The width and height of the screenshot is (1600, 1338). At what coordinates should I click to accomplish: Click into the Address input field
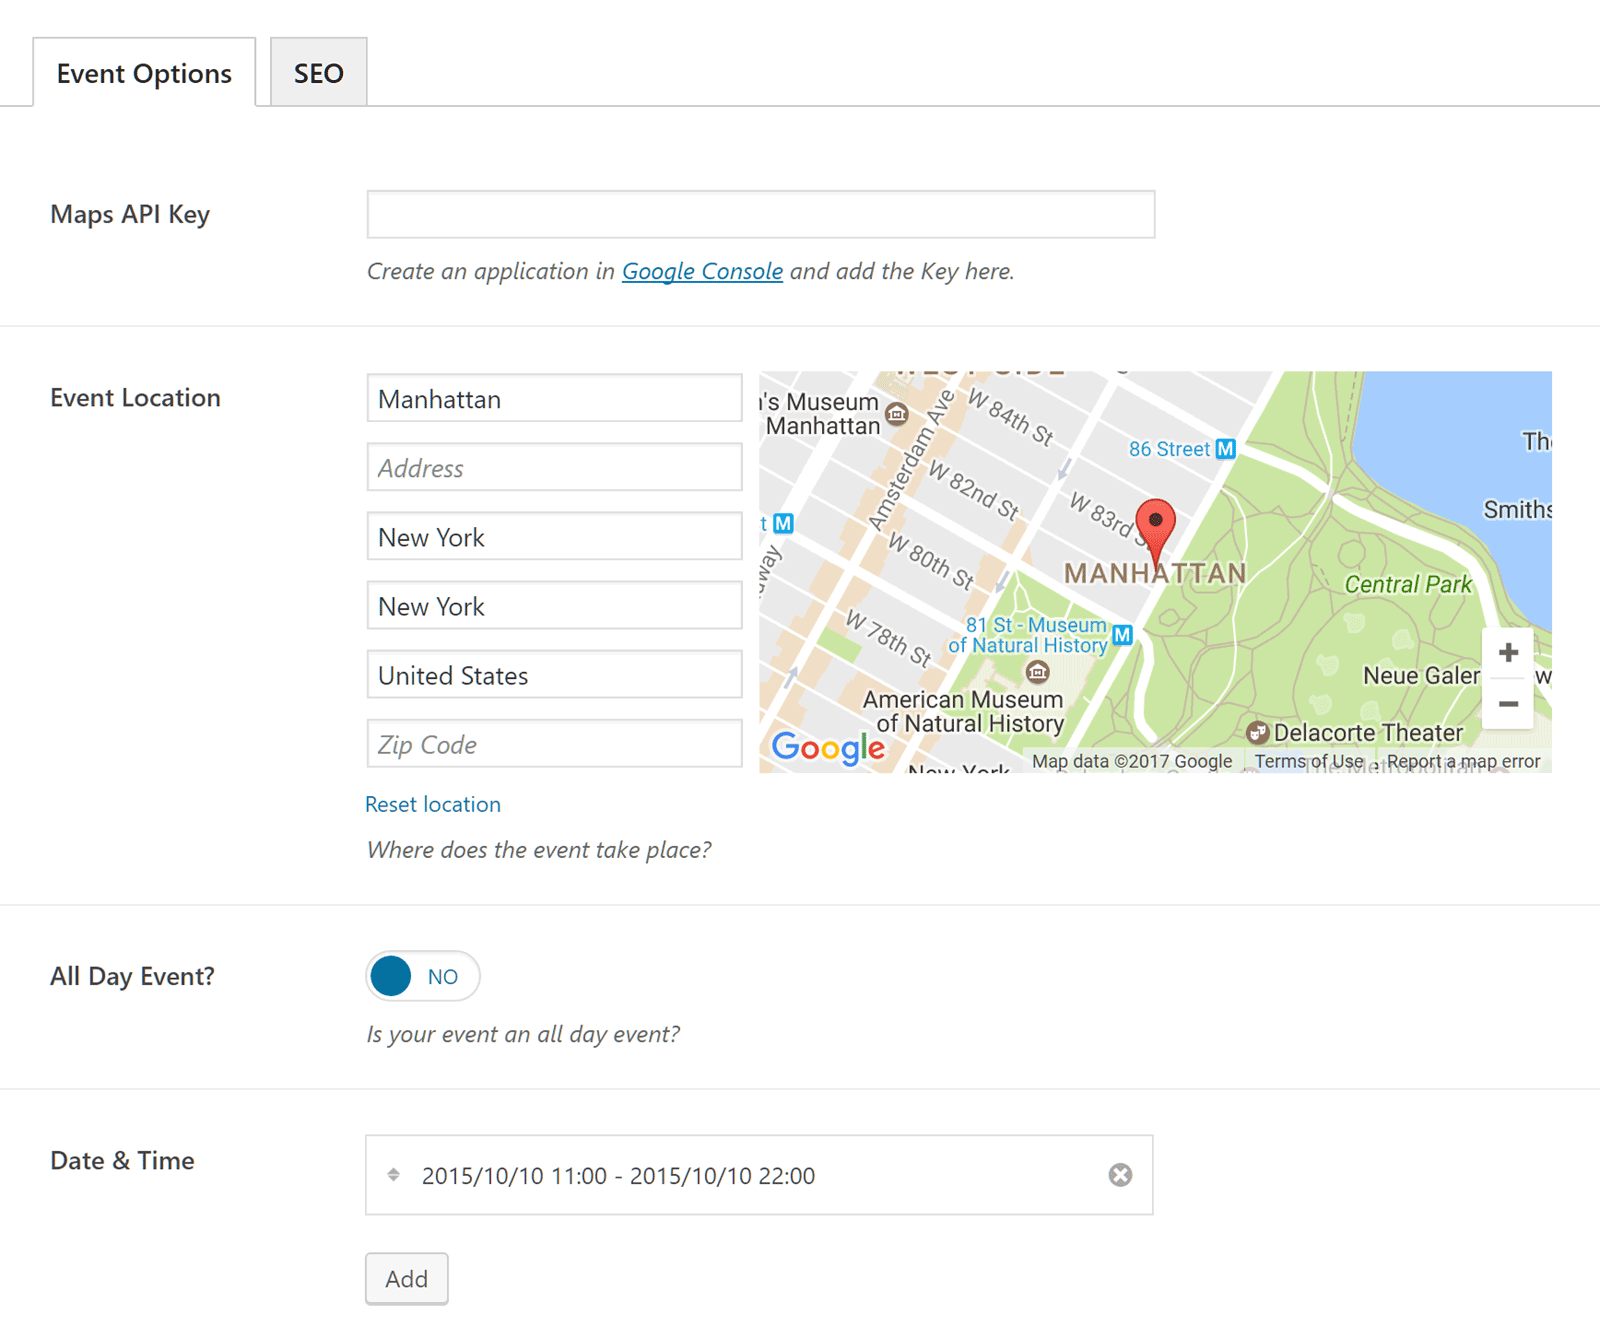coord(554,468)
